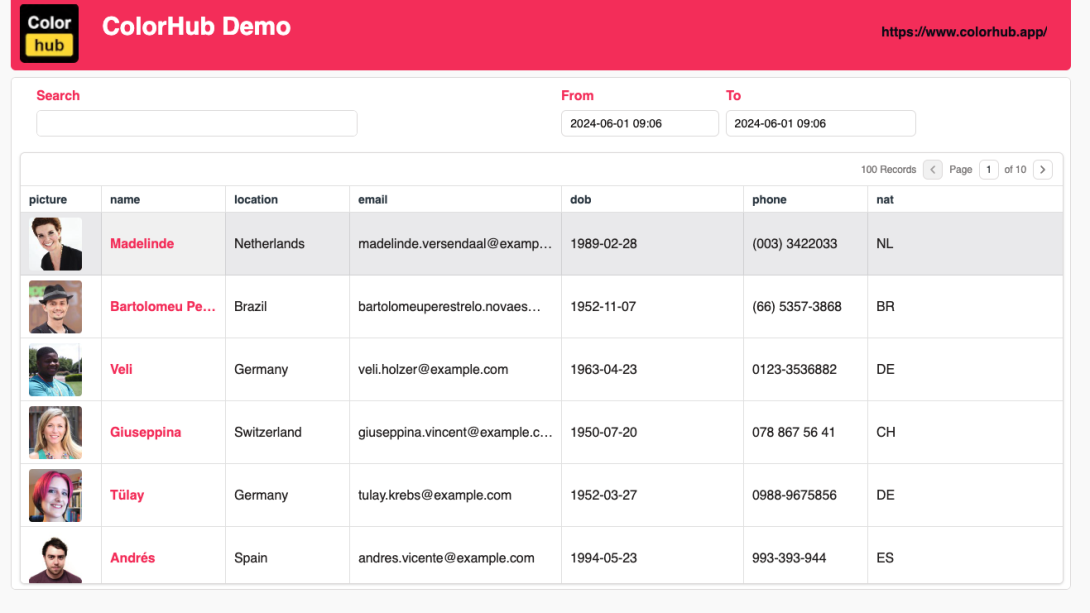
Task: Click the Andrés name link
Action: click(x=132, y=557)
